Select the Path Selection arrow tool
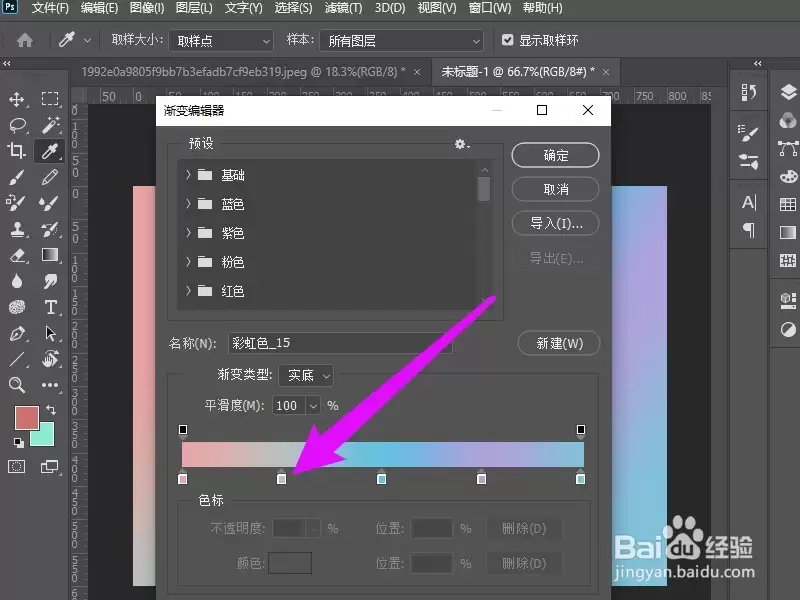 coord(50,334)
